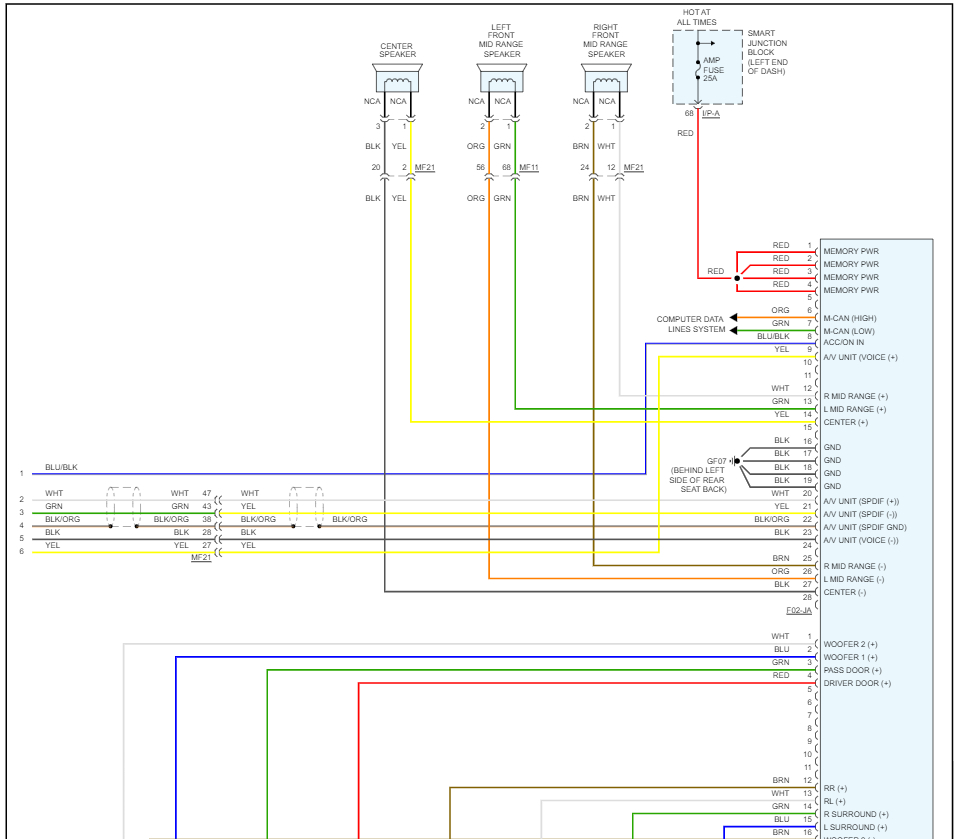Select the L SURROUND (+) label

point(855,827)
